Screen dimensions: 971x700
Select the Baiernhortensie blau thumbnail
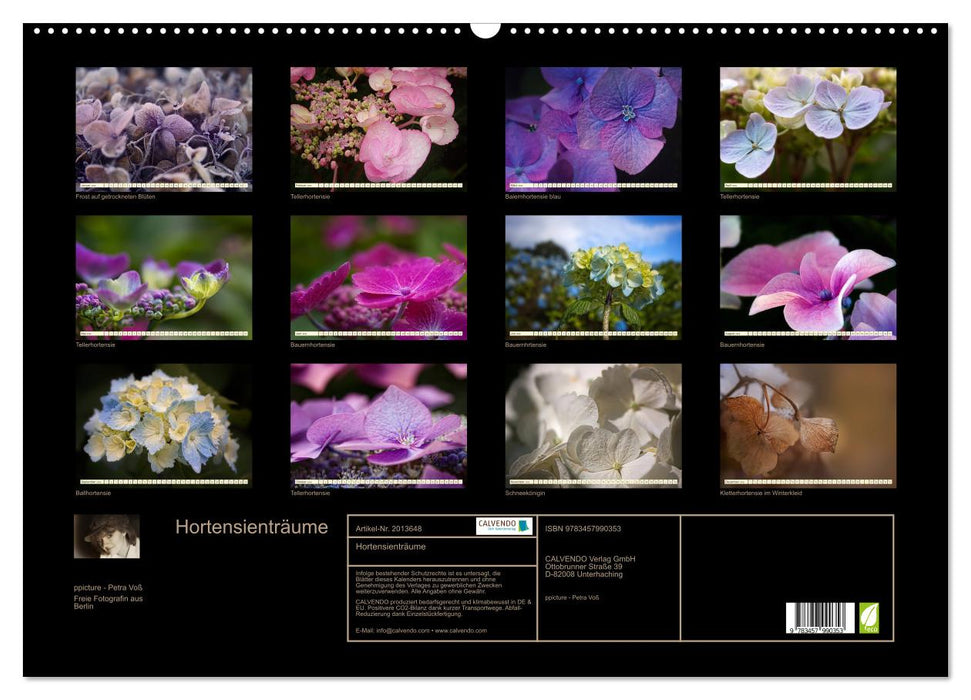click(595, 128)
